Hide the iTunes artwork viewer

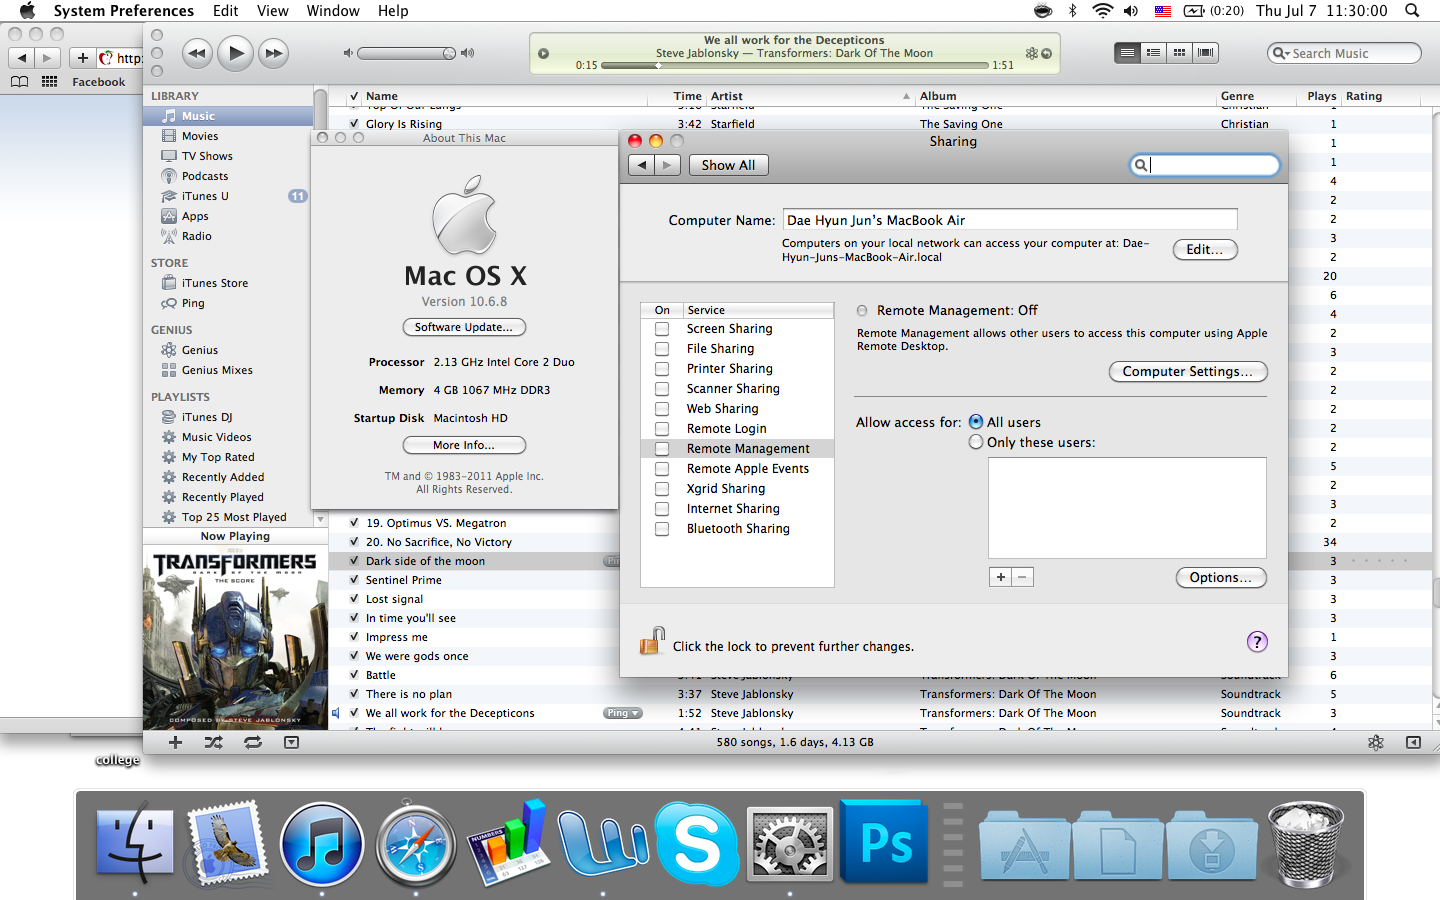tap(291, 742)
